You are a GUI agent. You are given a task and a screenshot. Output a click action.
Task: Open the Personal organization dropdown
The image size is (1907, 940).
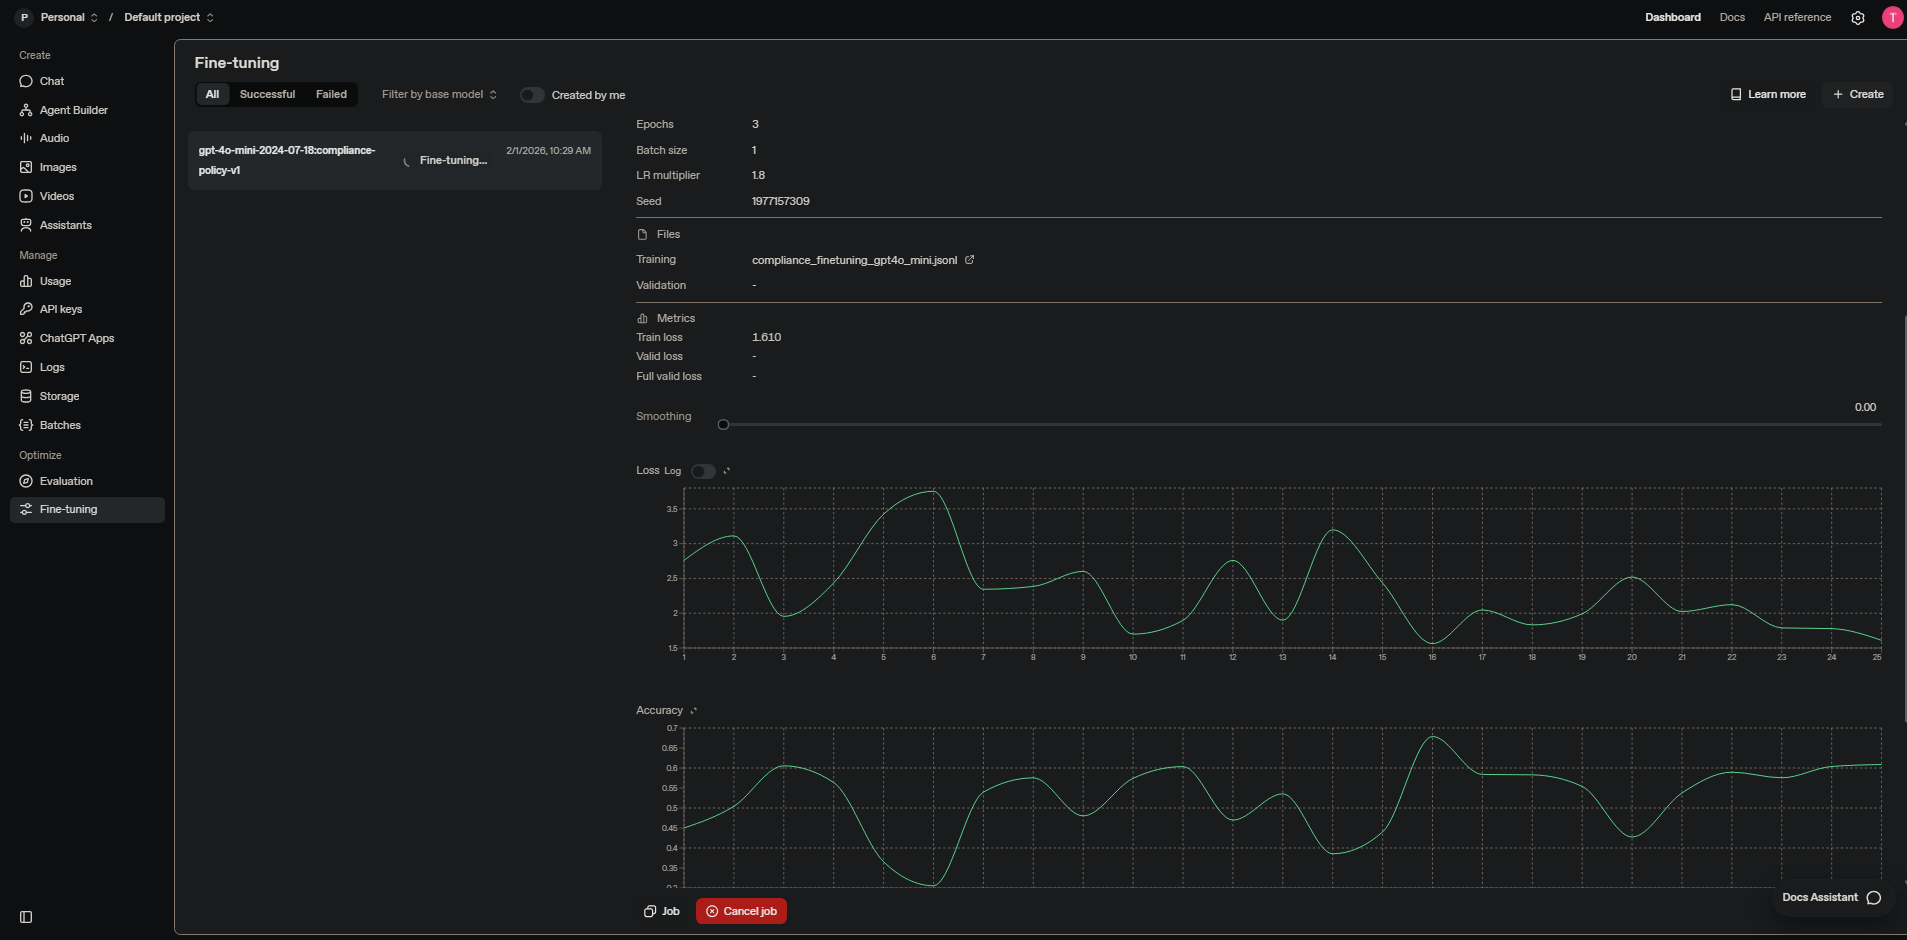coord(69,18)
